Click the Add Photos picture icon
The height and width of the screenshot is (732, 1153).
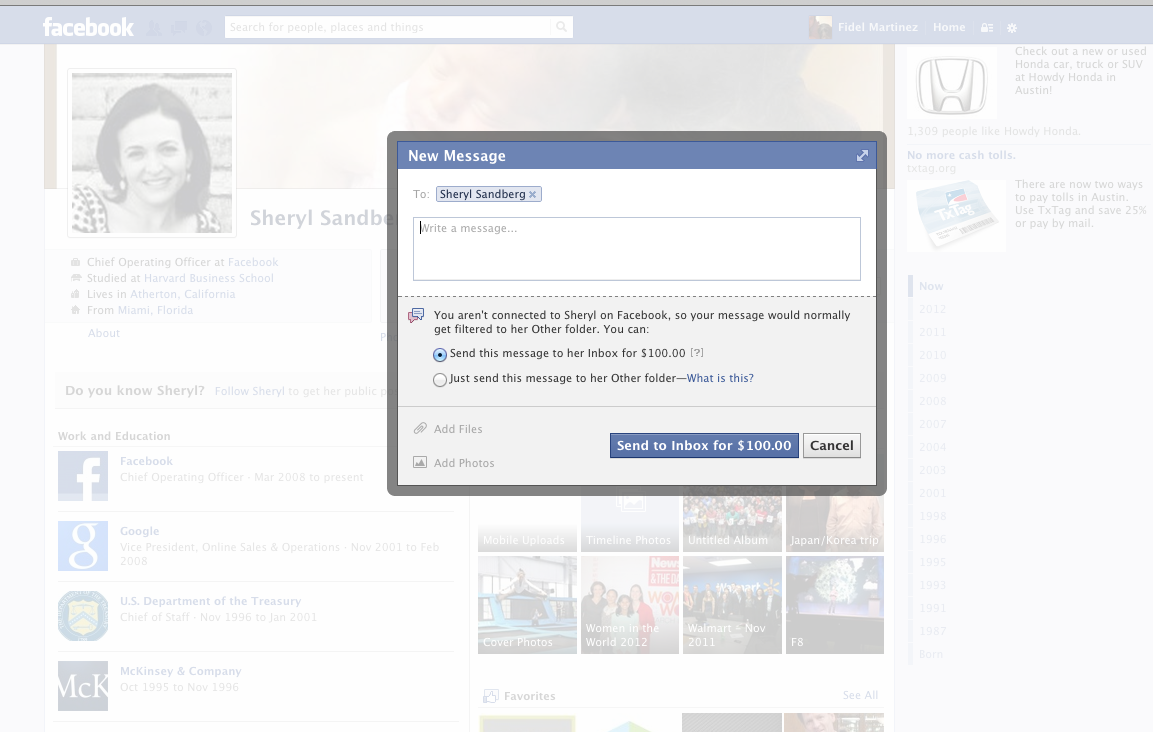point(420,462)
